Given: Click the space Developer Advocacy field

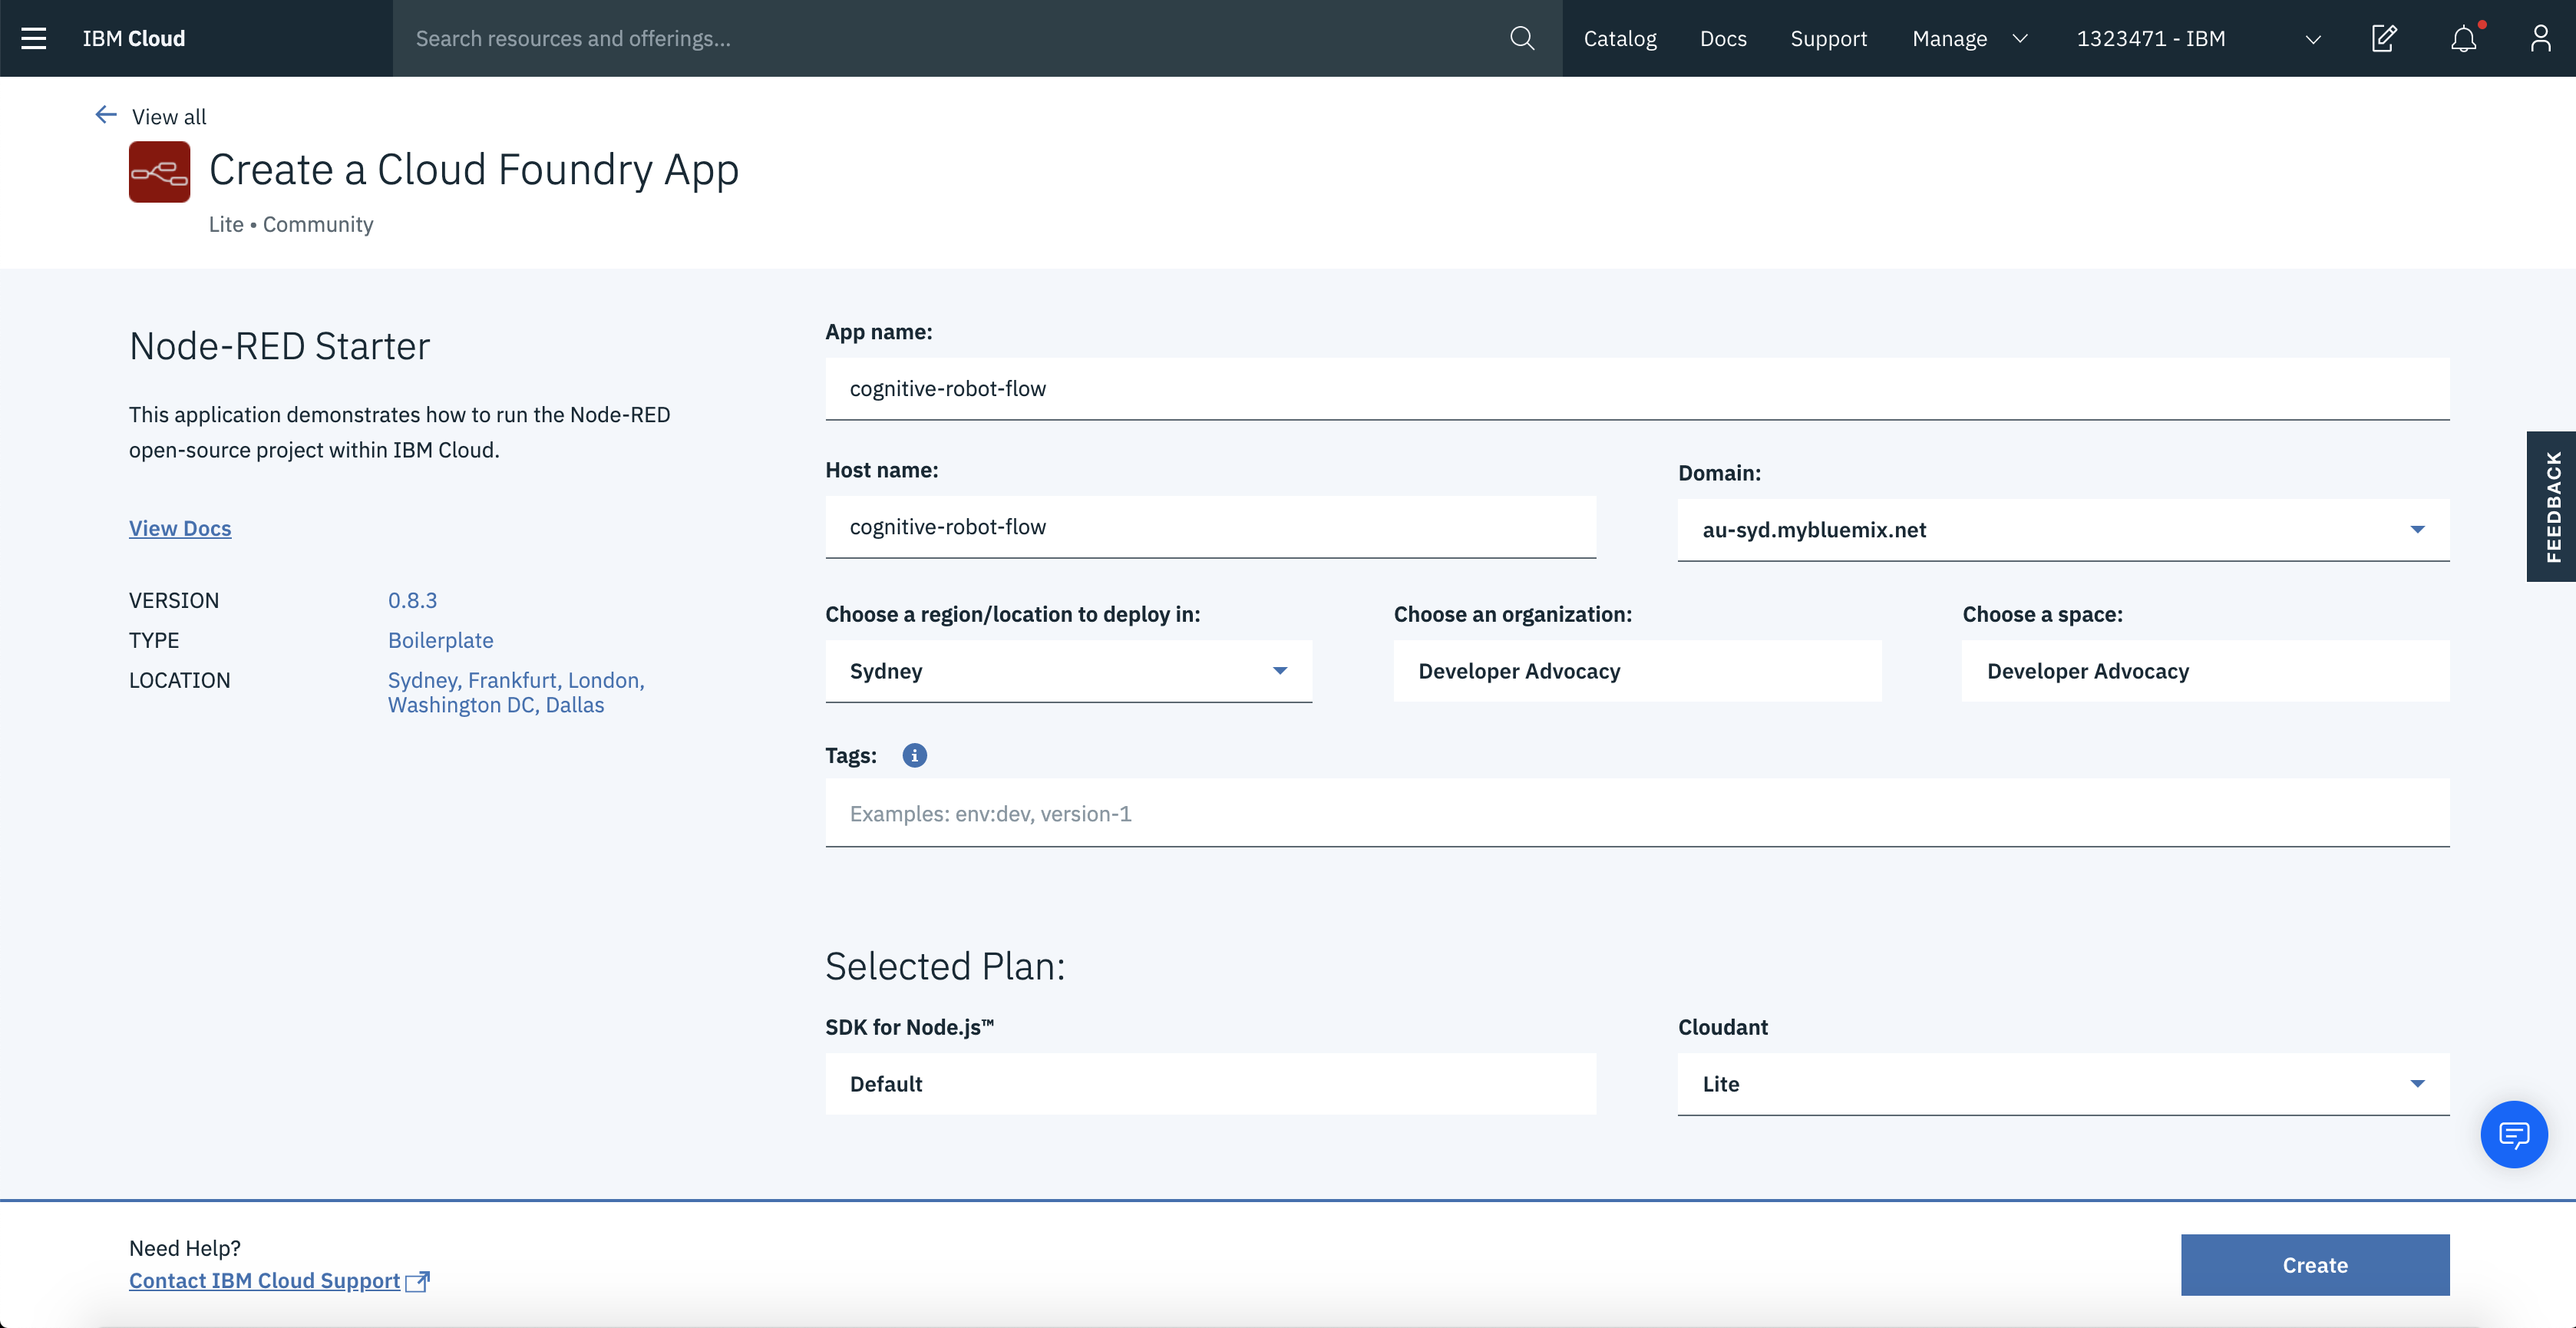Looking at the screenshot, I should [2205, 671].
